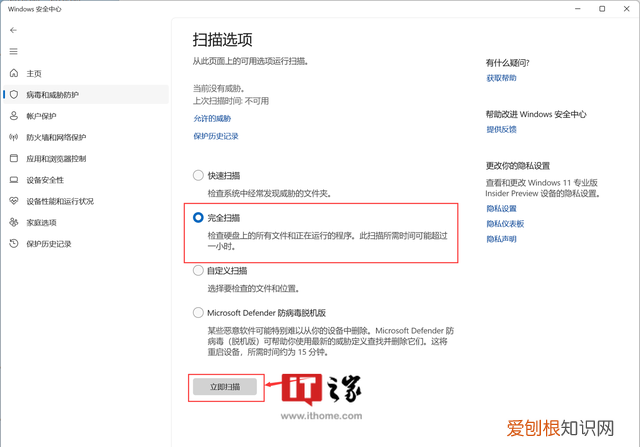
Task: Open 家庭选项 in the sidebar
Action: click(x=85, y=222)
